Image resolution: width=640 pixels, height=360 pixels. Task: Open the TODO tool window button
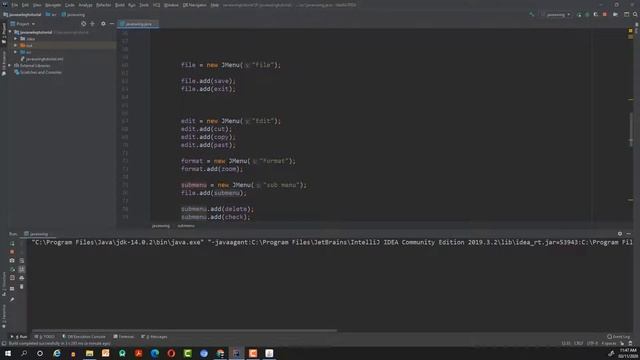coord(44,337)
